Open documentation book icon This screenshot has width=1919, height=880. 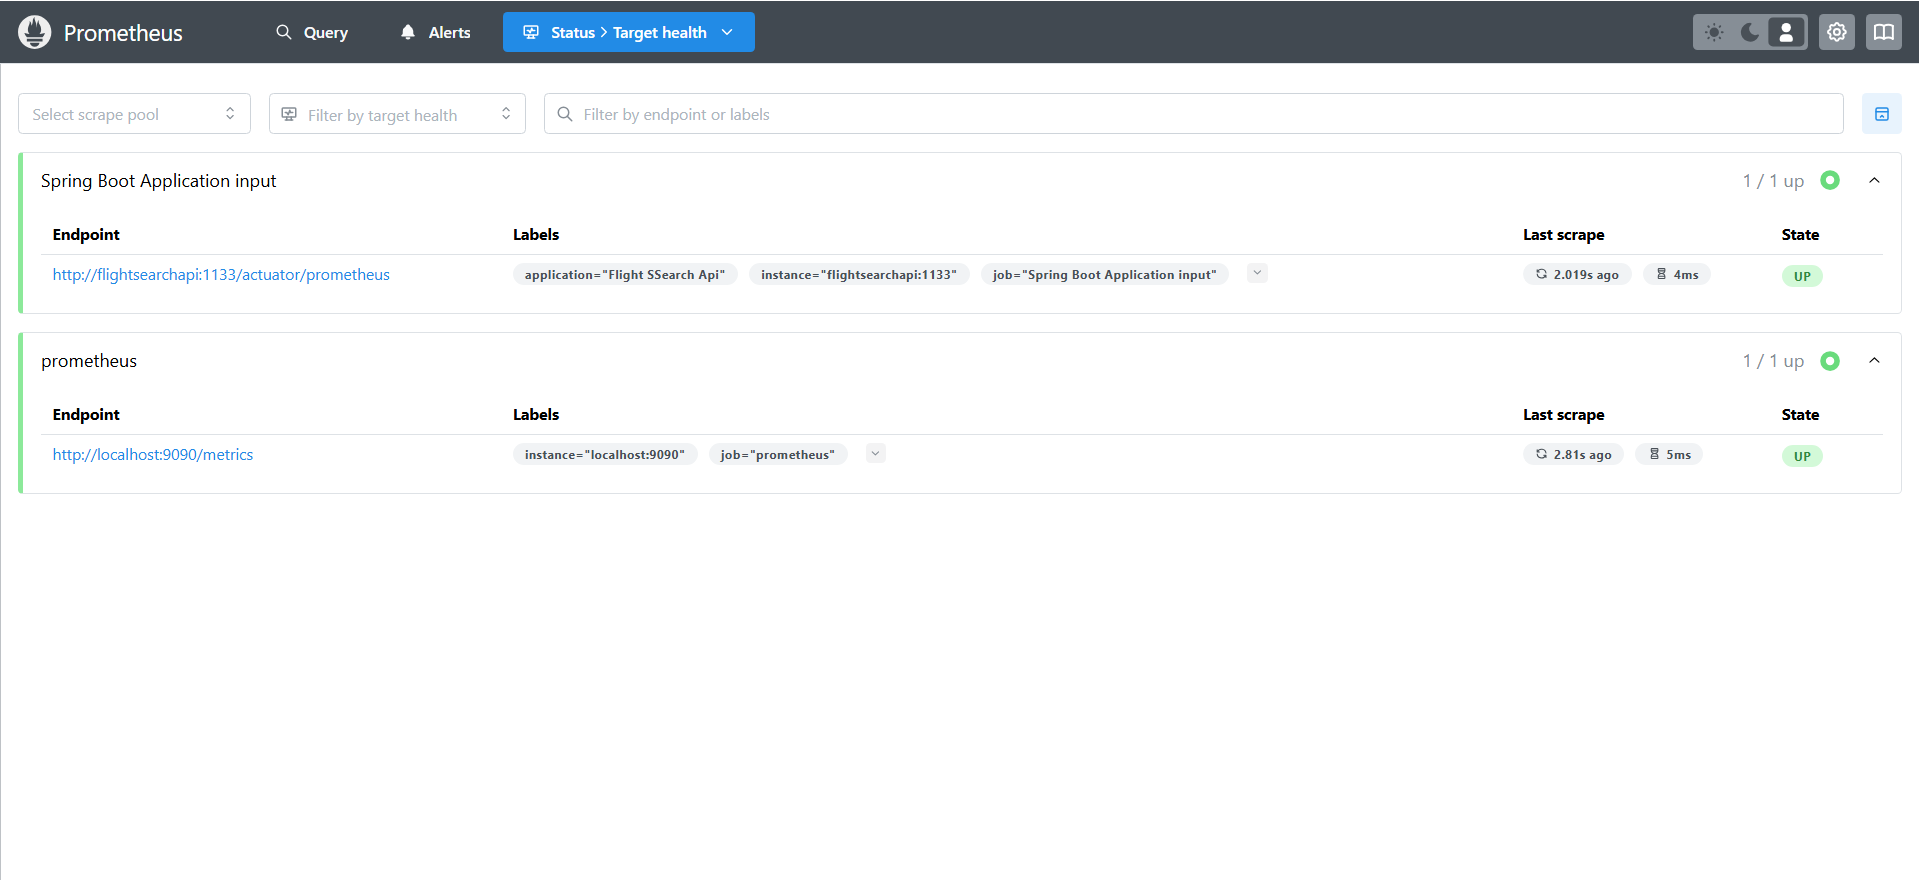pos(1884,32)
